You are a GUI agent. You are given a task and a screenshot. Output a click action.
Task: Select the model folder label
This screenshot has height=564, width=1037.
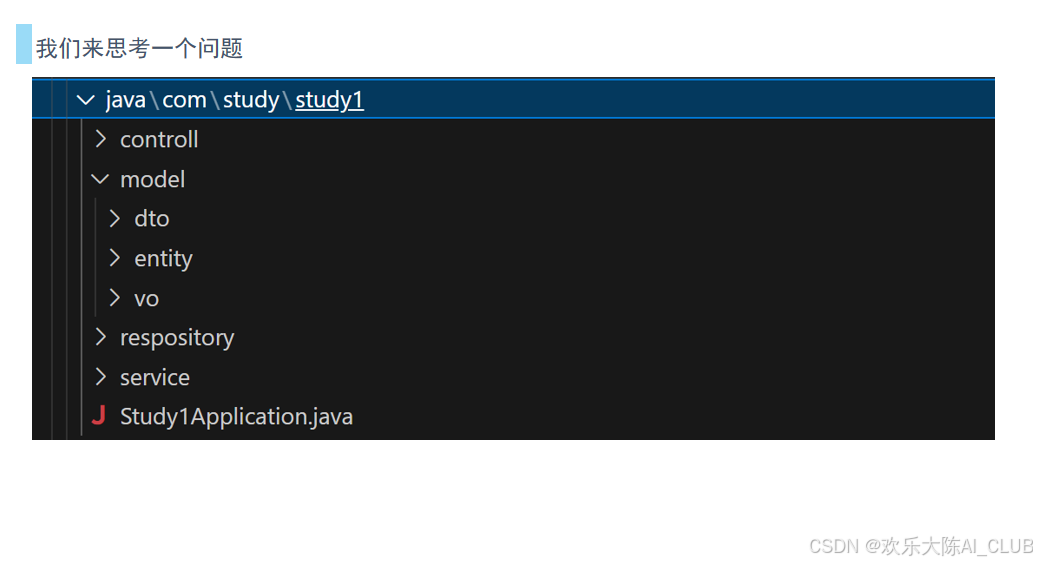(x=153, y=179)
